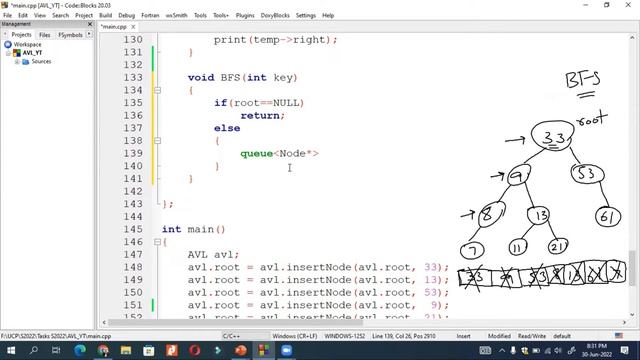Open the volume control in the tray
Image resolution: width=640 pixels, height=360 pixels.
pyautogui.click(x=558, y=350)
